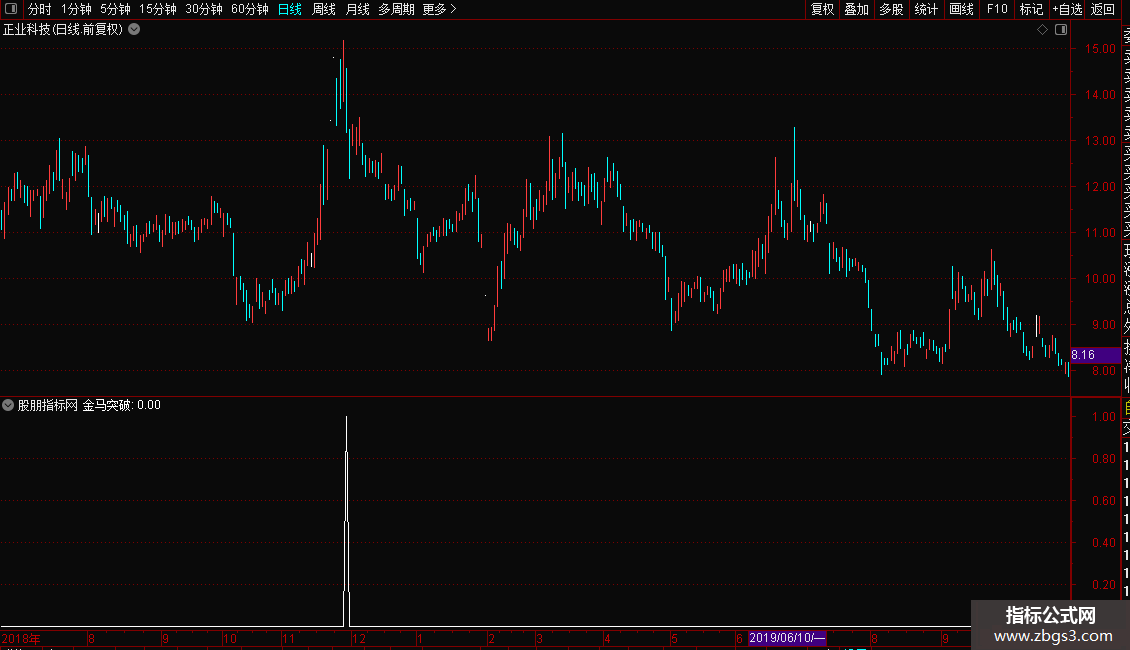The height and width of the screenshot is (650, 1130).
Task: Click the 13.00 price axis label
Action: [x=1100, y=141]
